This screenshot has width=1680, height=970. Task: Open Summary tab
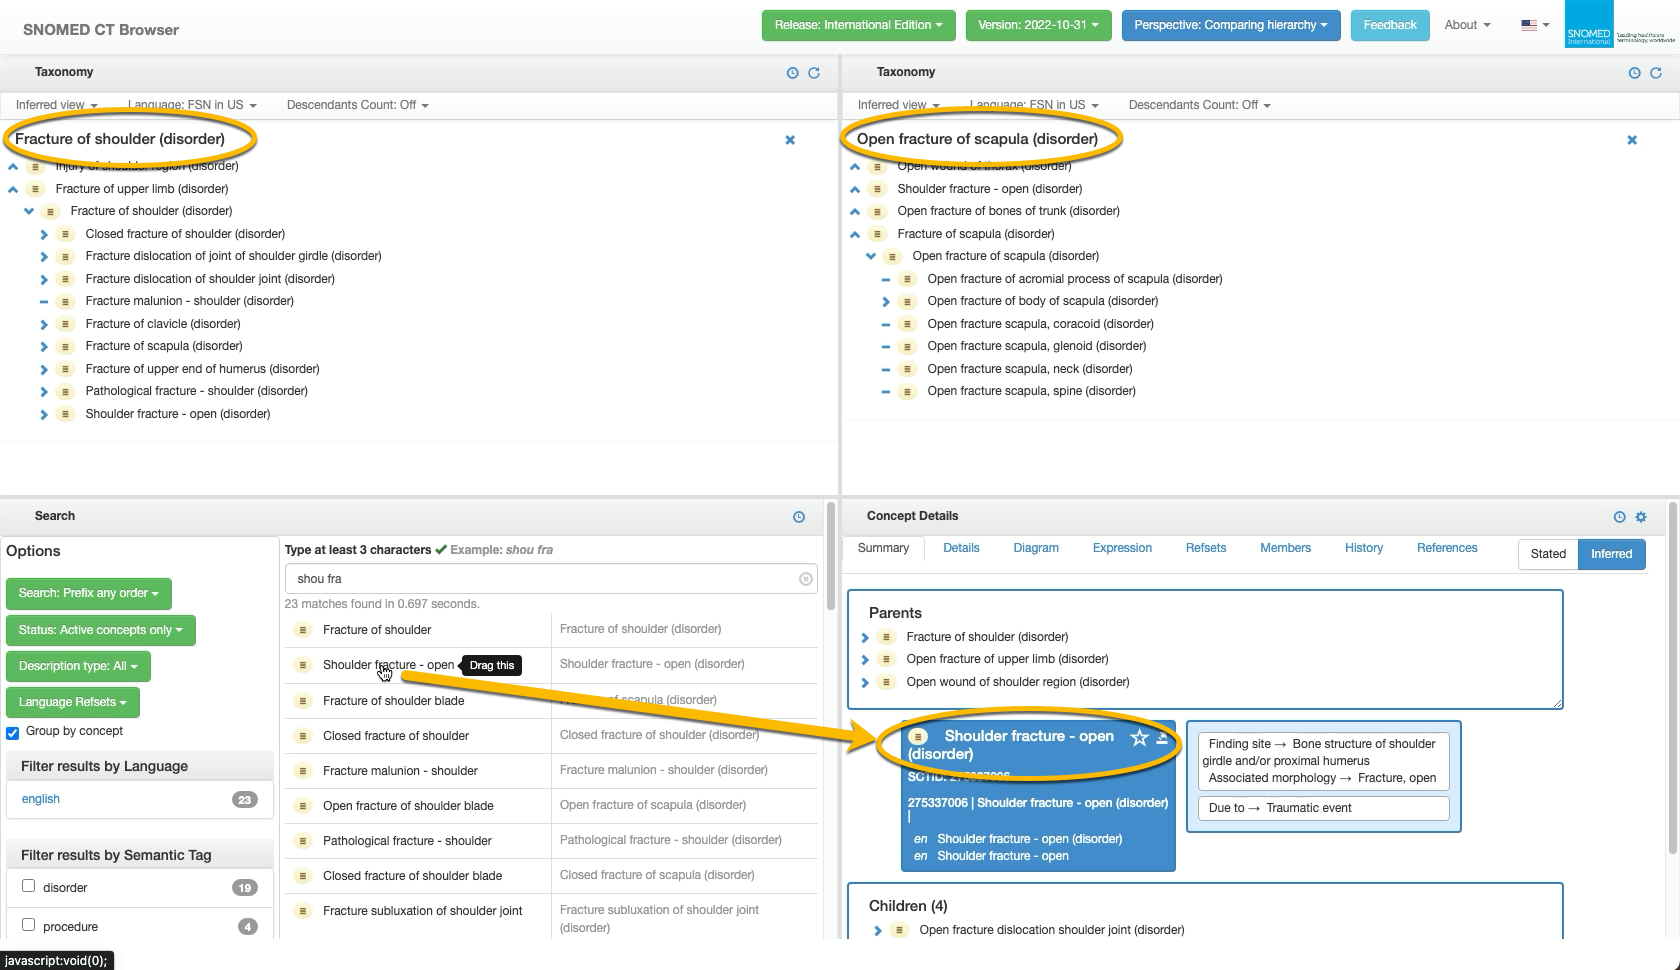pyautogui.click(x=883, y=548)
